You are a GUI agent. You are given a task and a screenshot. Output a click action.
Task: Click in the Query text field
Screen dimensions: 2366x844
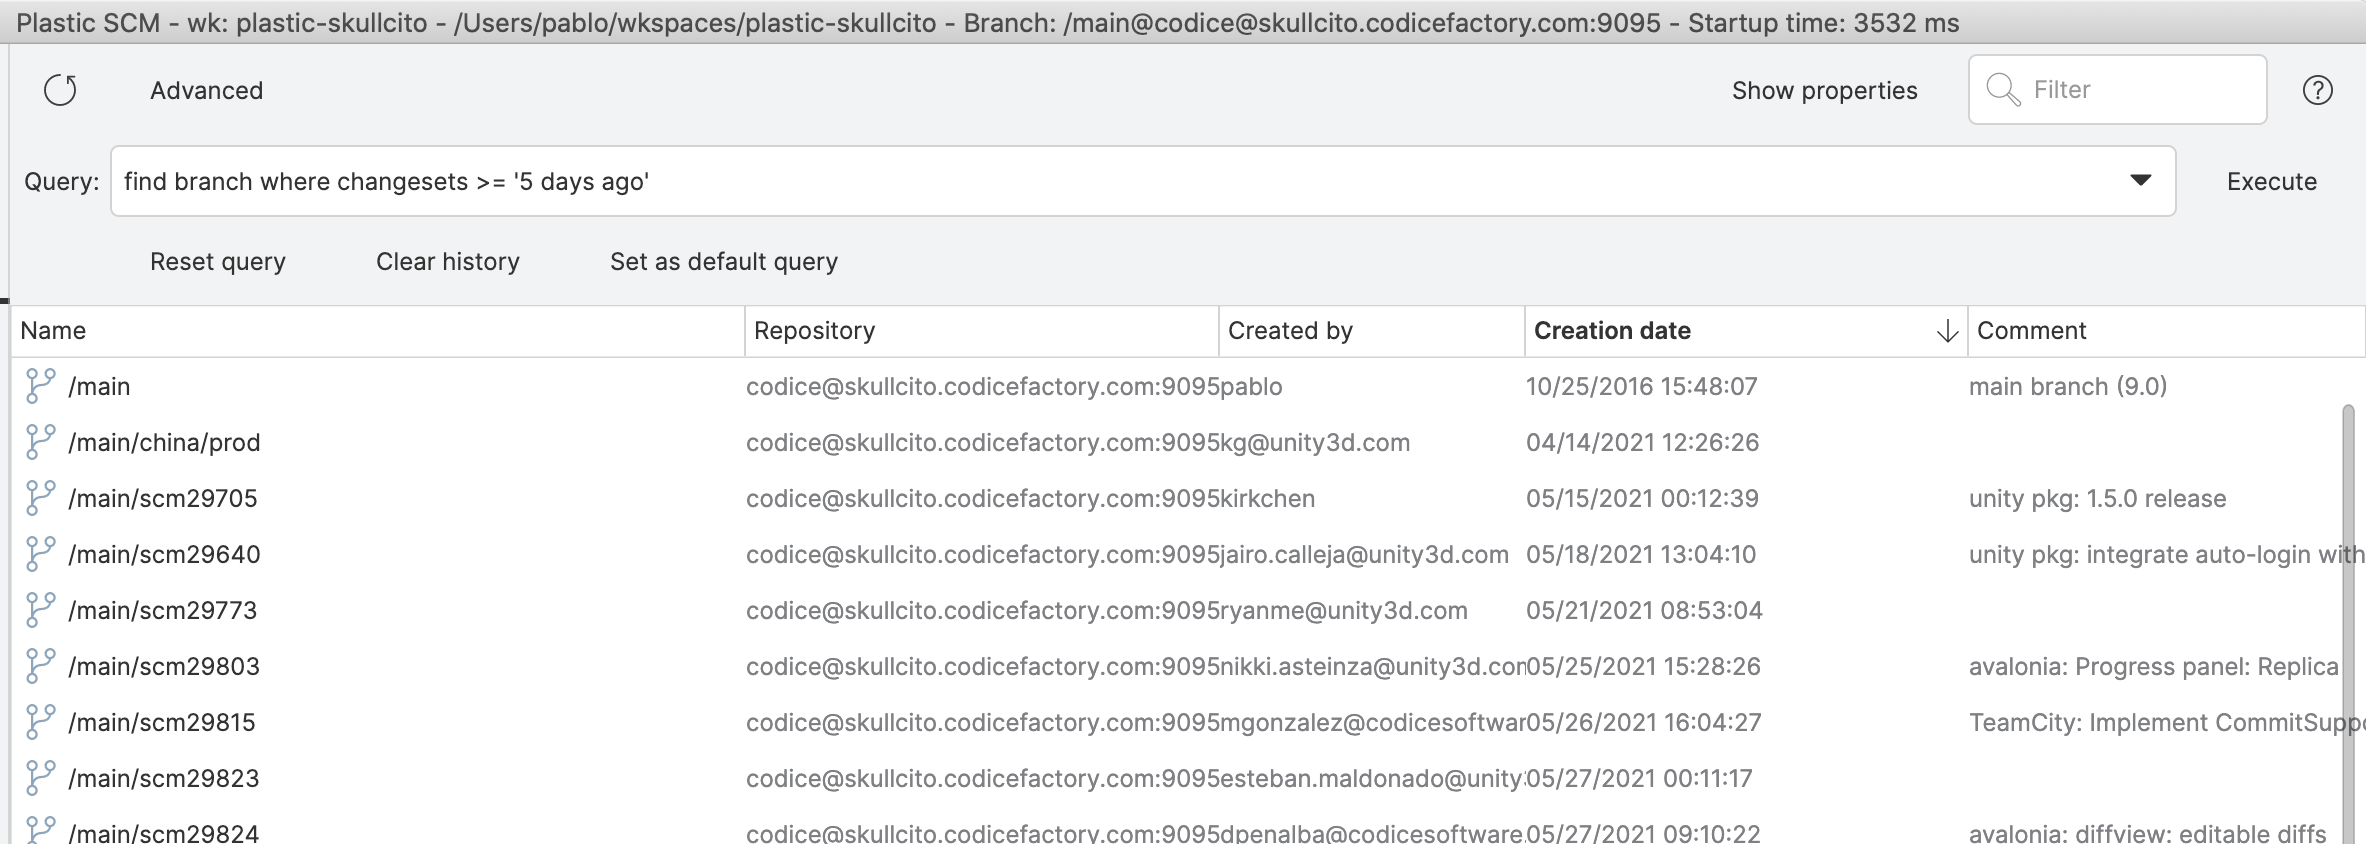point(1143,181)
